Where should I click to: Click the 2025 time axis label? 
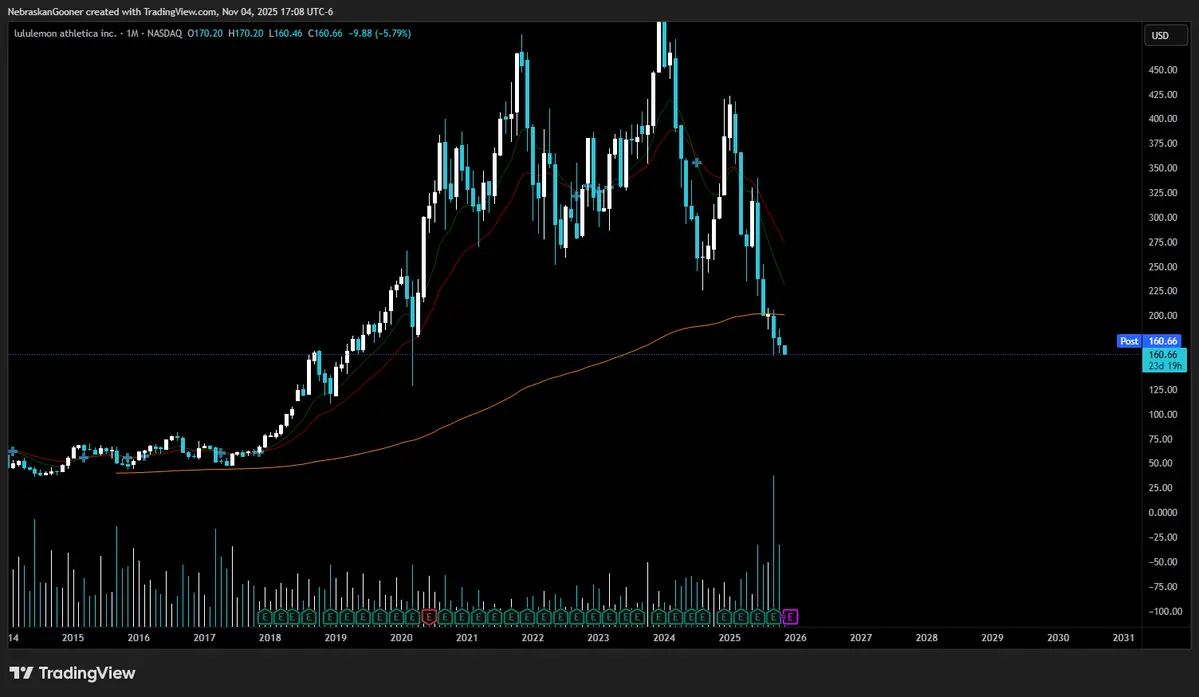(x=729, y=638)
